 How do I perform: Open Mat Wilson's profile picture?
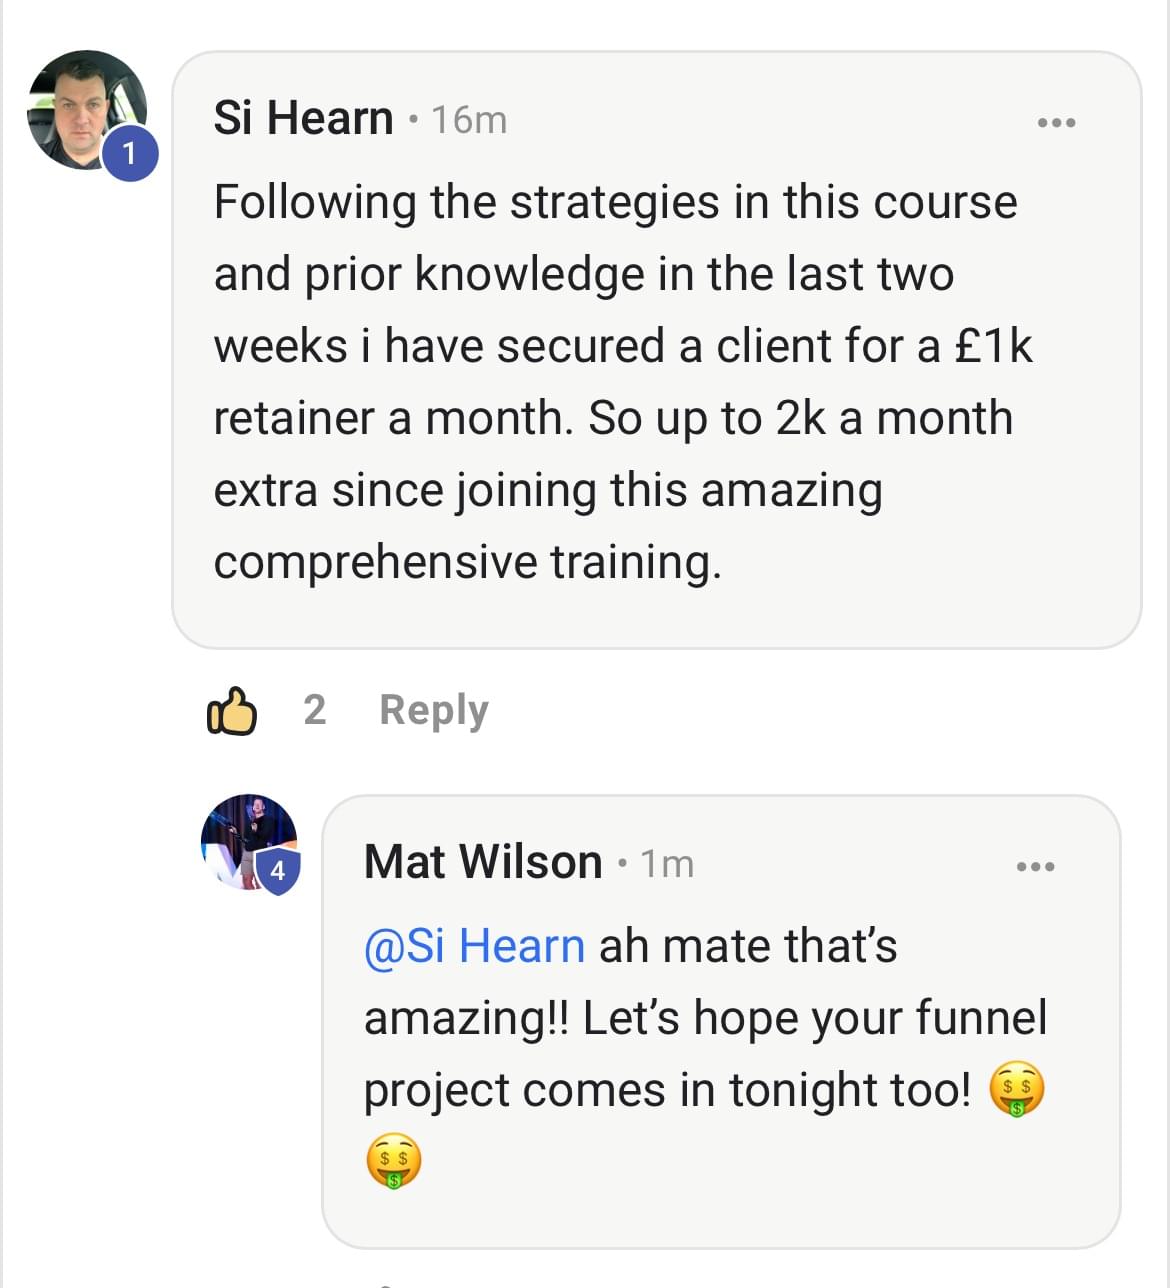tap(246, 838)
